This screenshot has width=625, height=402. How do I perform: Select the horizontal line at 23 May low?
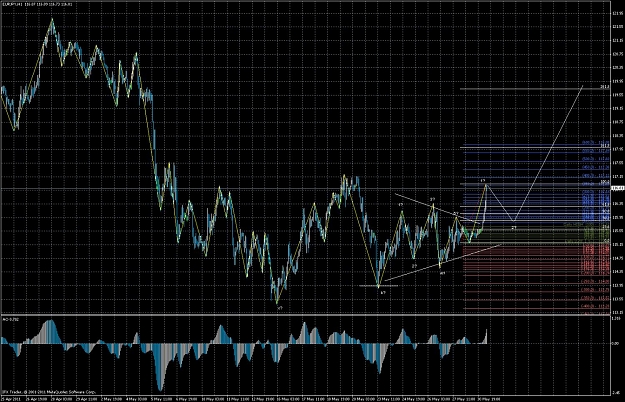pyautogui.click(x=378, y=286)
